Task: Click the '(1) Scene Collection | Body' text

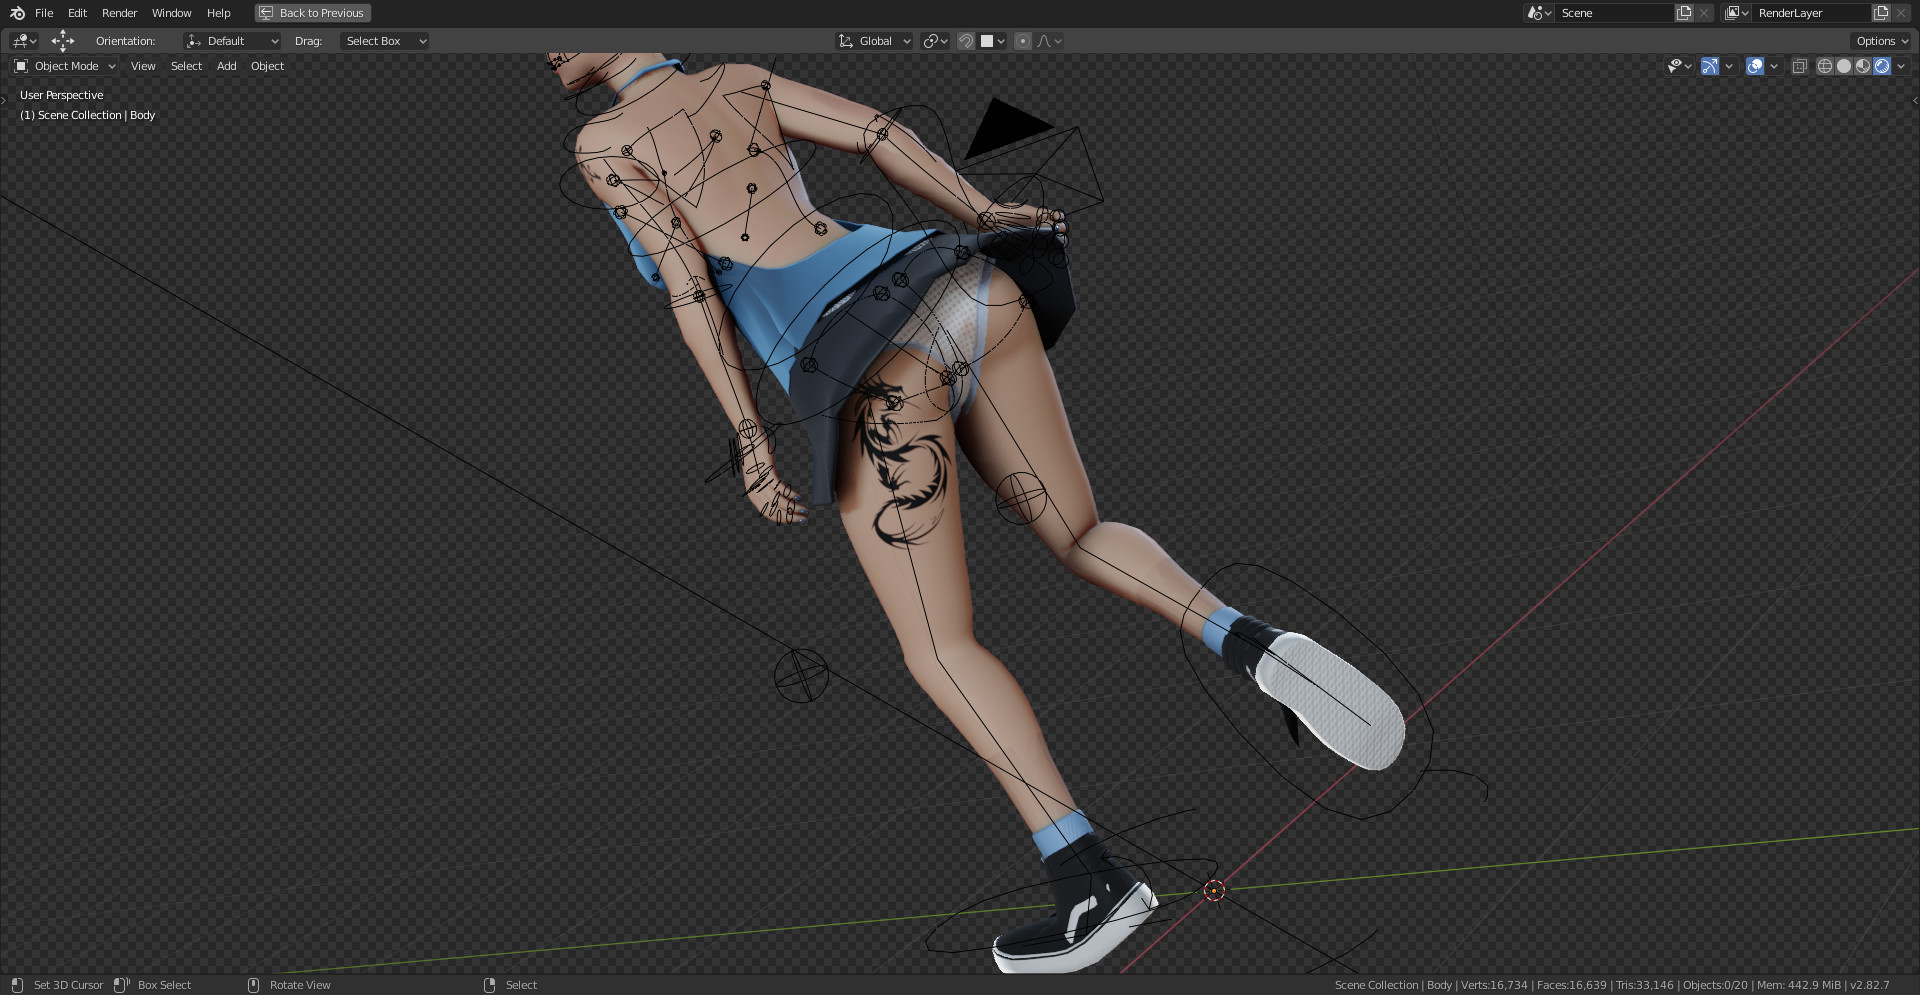Action: [x=87, y=115]
